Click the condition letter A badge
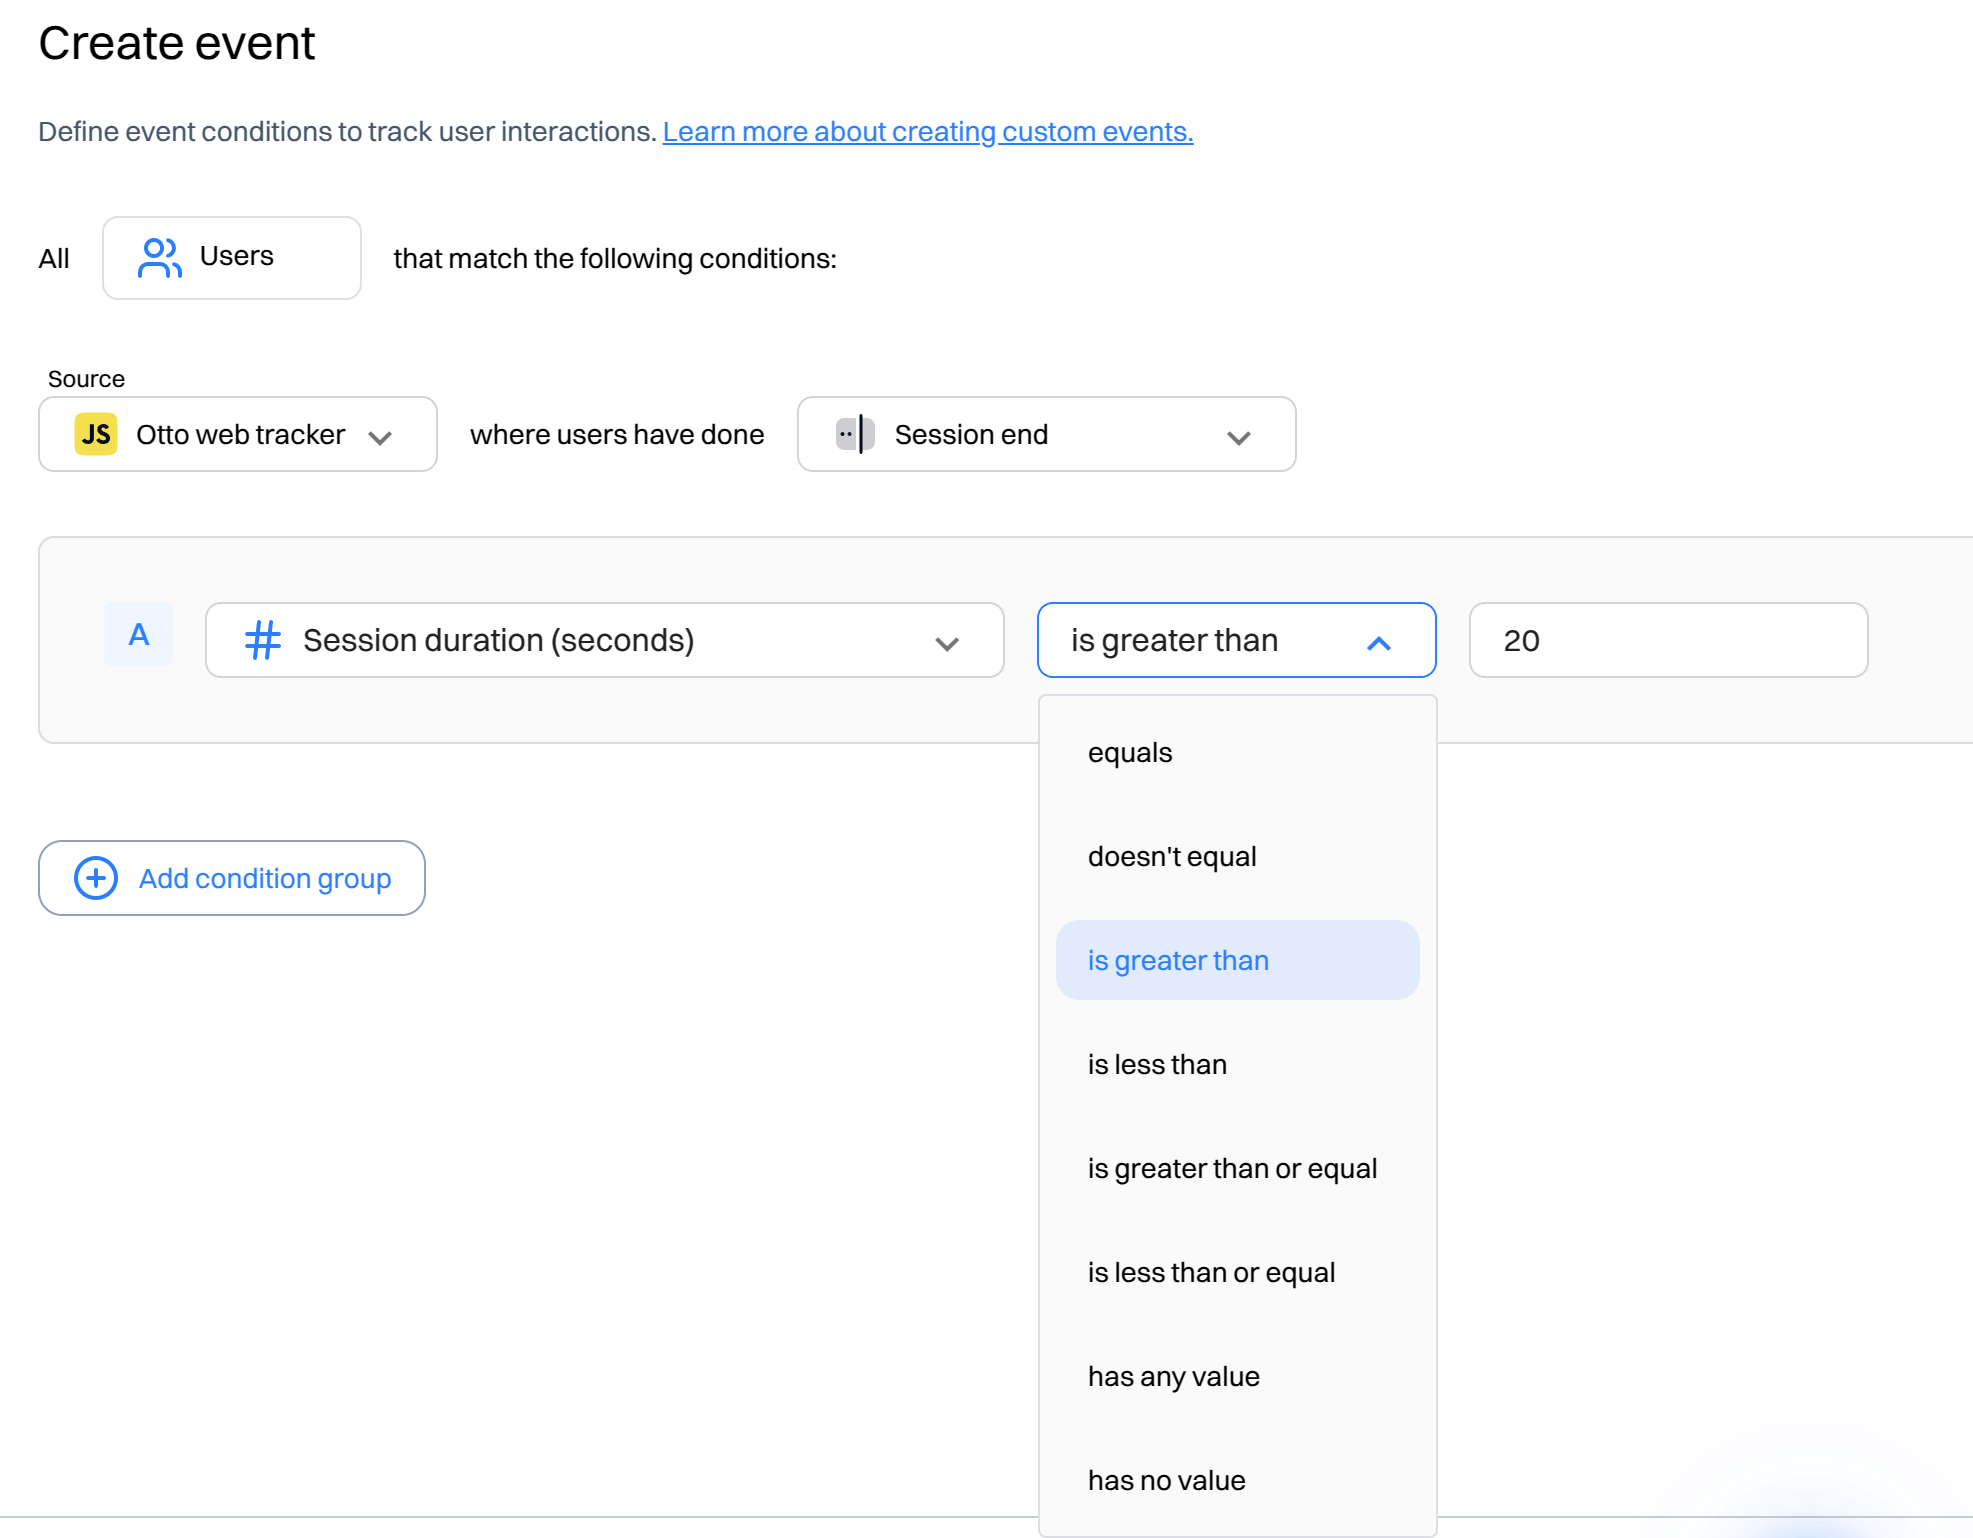This screenshot has width=1973, height=1538. pos(139,634)
